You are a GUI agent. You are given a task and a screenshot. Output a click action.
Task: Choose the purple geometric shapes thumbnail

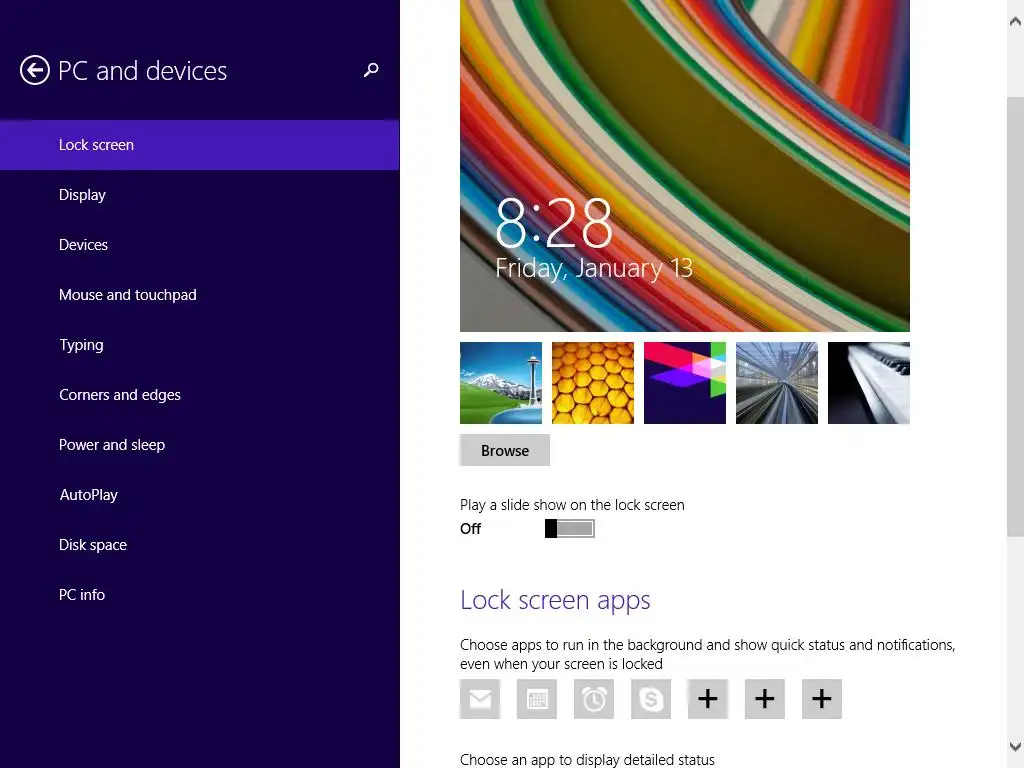pyautogui.click(x=685, y=383)
